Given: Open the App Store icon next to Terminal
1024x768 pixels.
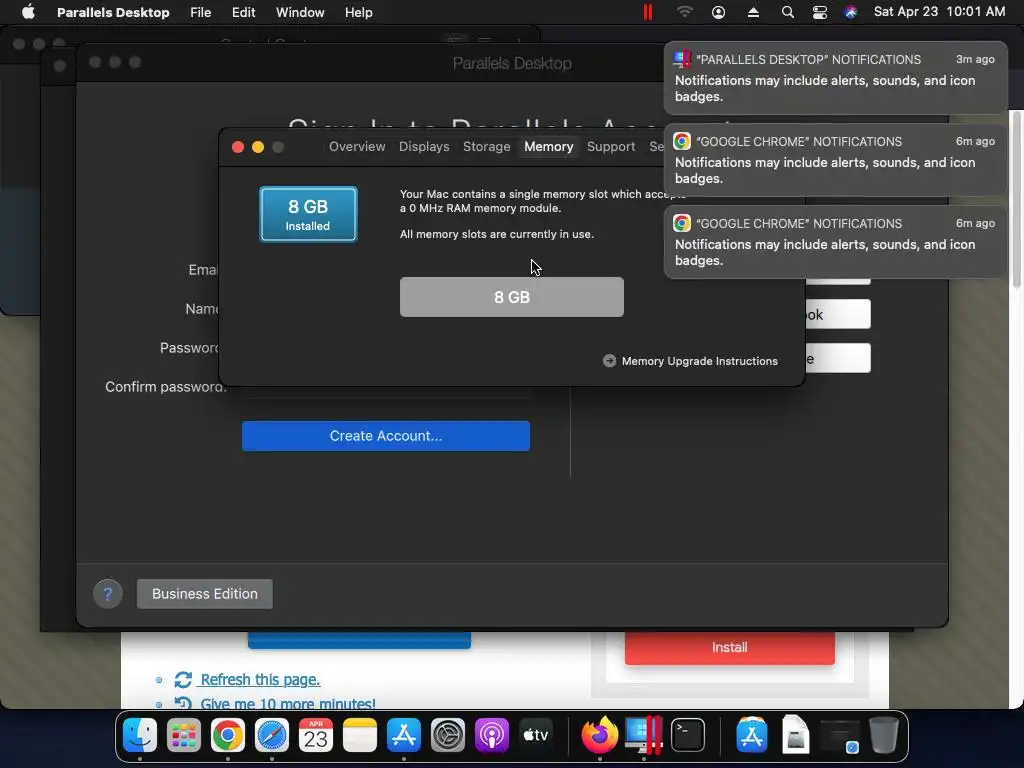Looking at the screenshot, I should [x=752, y=735].
